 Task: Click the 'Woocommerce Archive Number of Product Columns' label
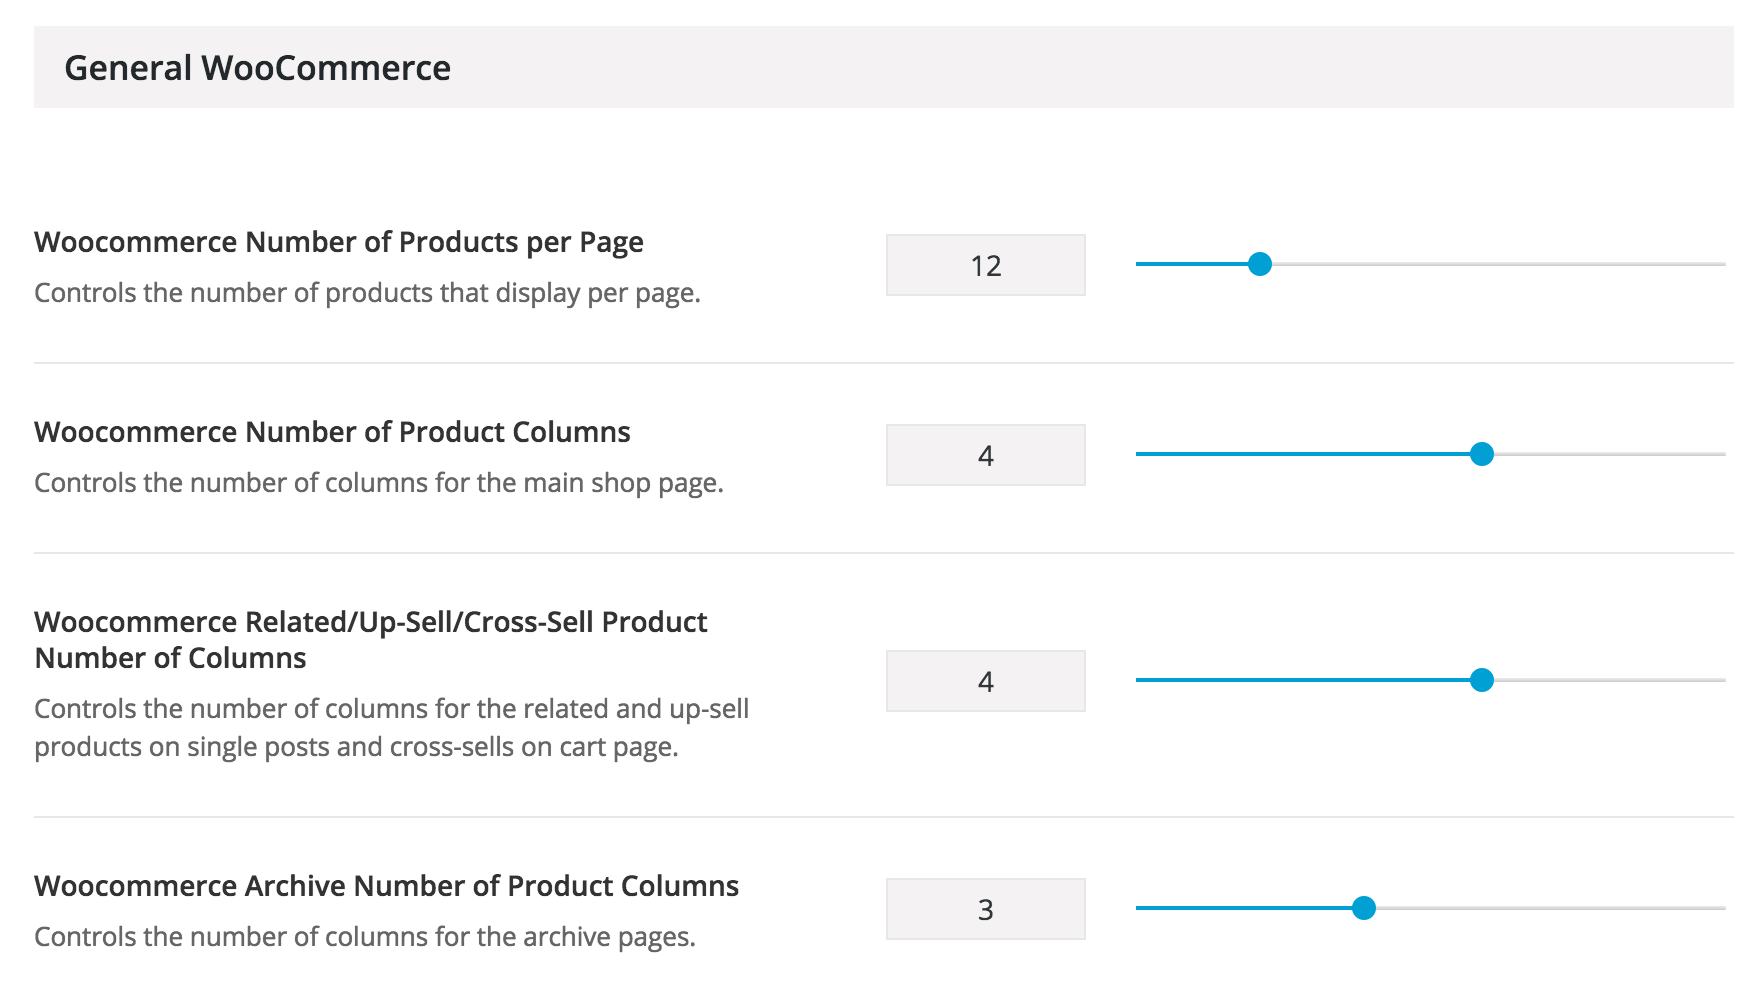(386, 886)
